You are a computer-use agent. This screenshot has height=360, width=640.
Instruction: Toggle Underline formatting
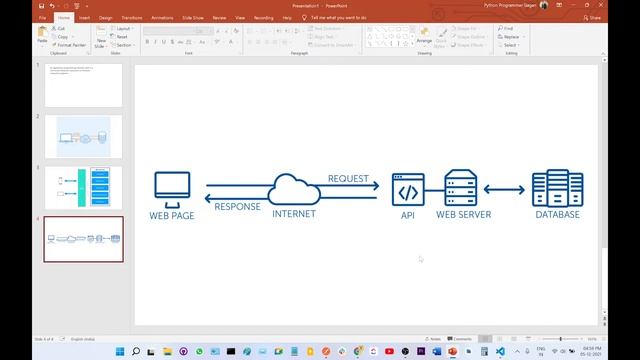164,42
